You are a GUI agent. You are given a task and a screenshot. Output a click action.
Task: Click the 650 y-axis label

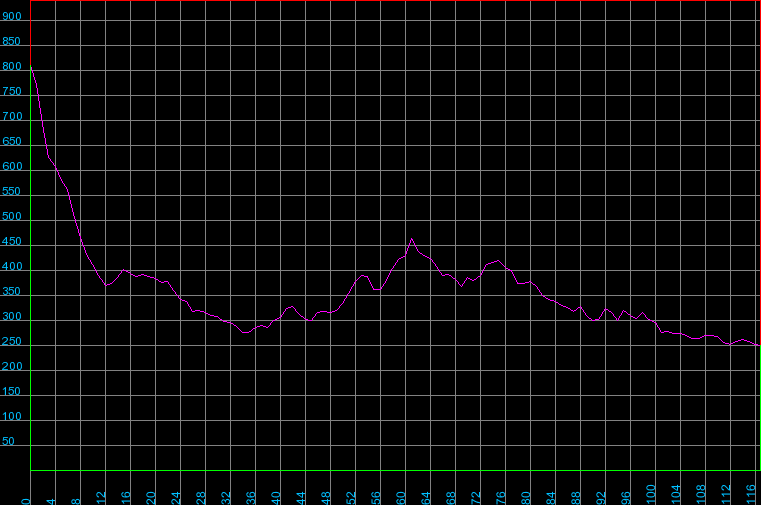(x=12, y=141)
